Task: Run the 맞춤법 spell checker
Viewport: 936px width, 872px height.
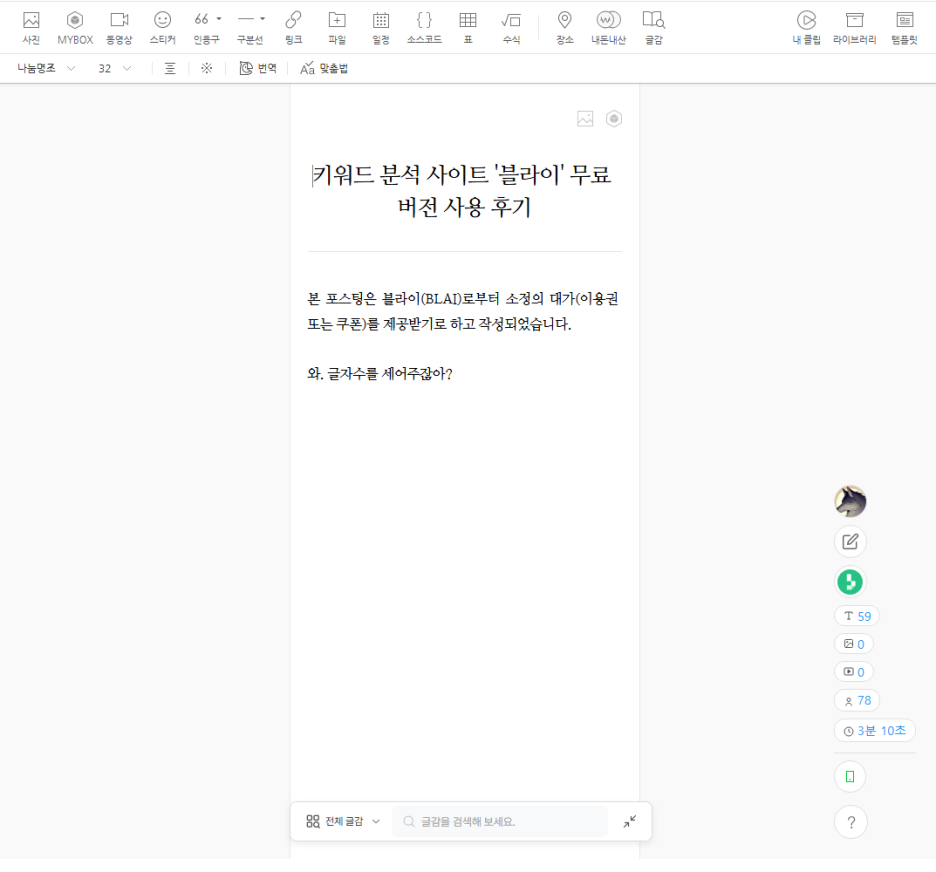Action: point(324,69)
